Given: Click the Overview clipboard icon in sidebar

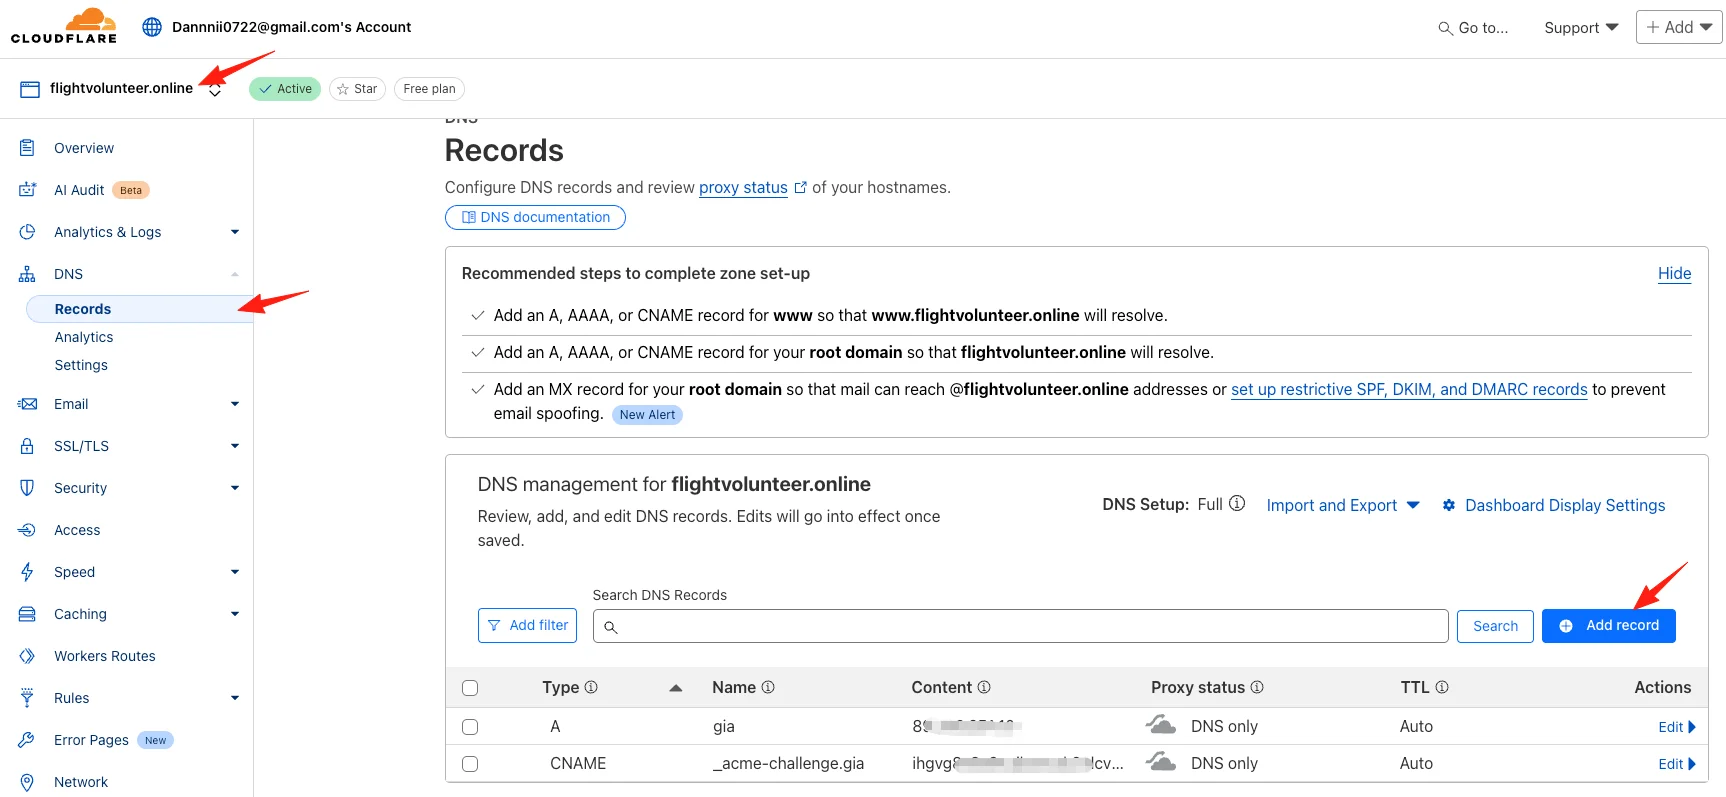Looking at the screenshot, I should [27, 148].
